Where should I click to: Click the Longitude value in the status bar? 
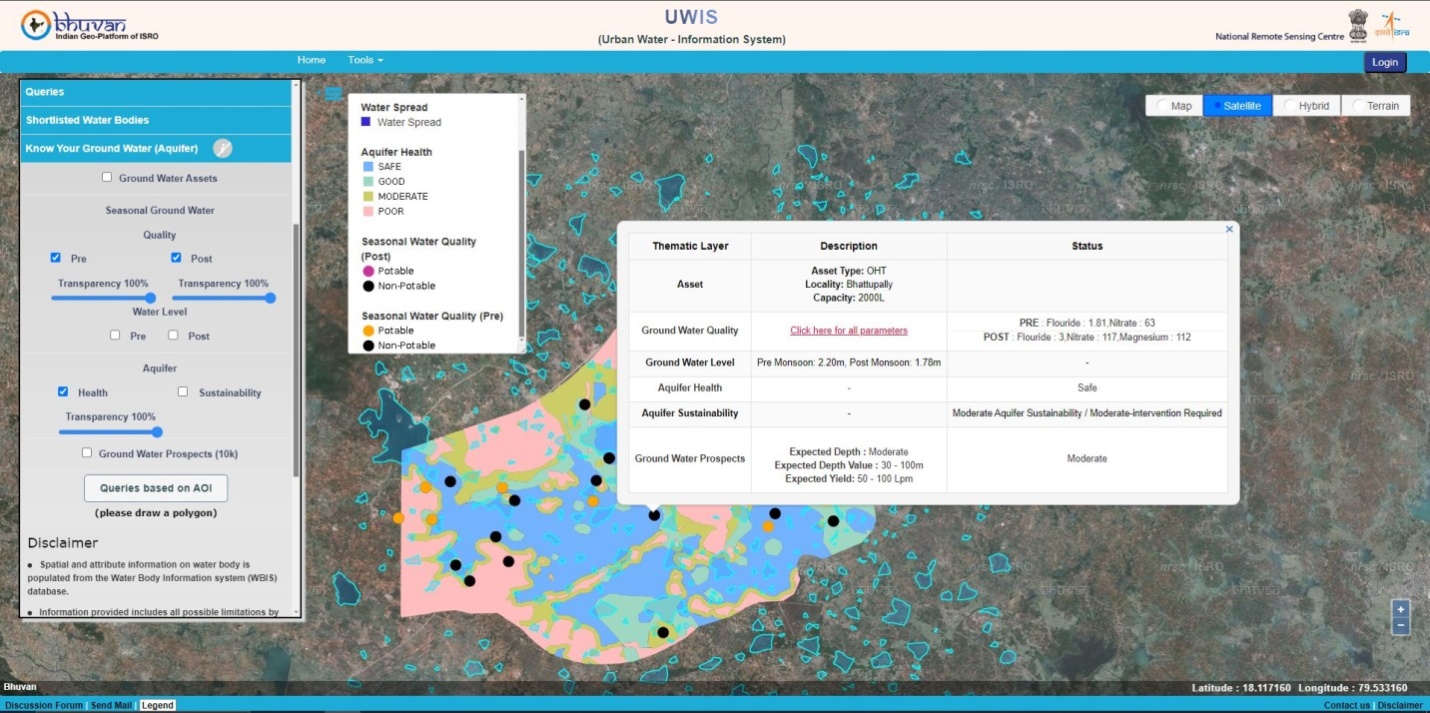(x=1384, y=688)
